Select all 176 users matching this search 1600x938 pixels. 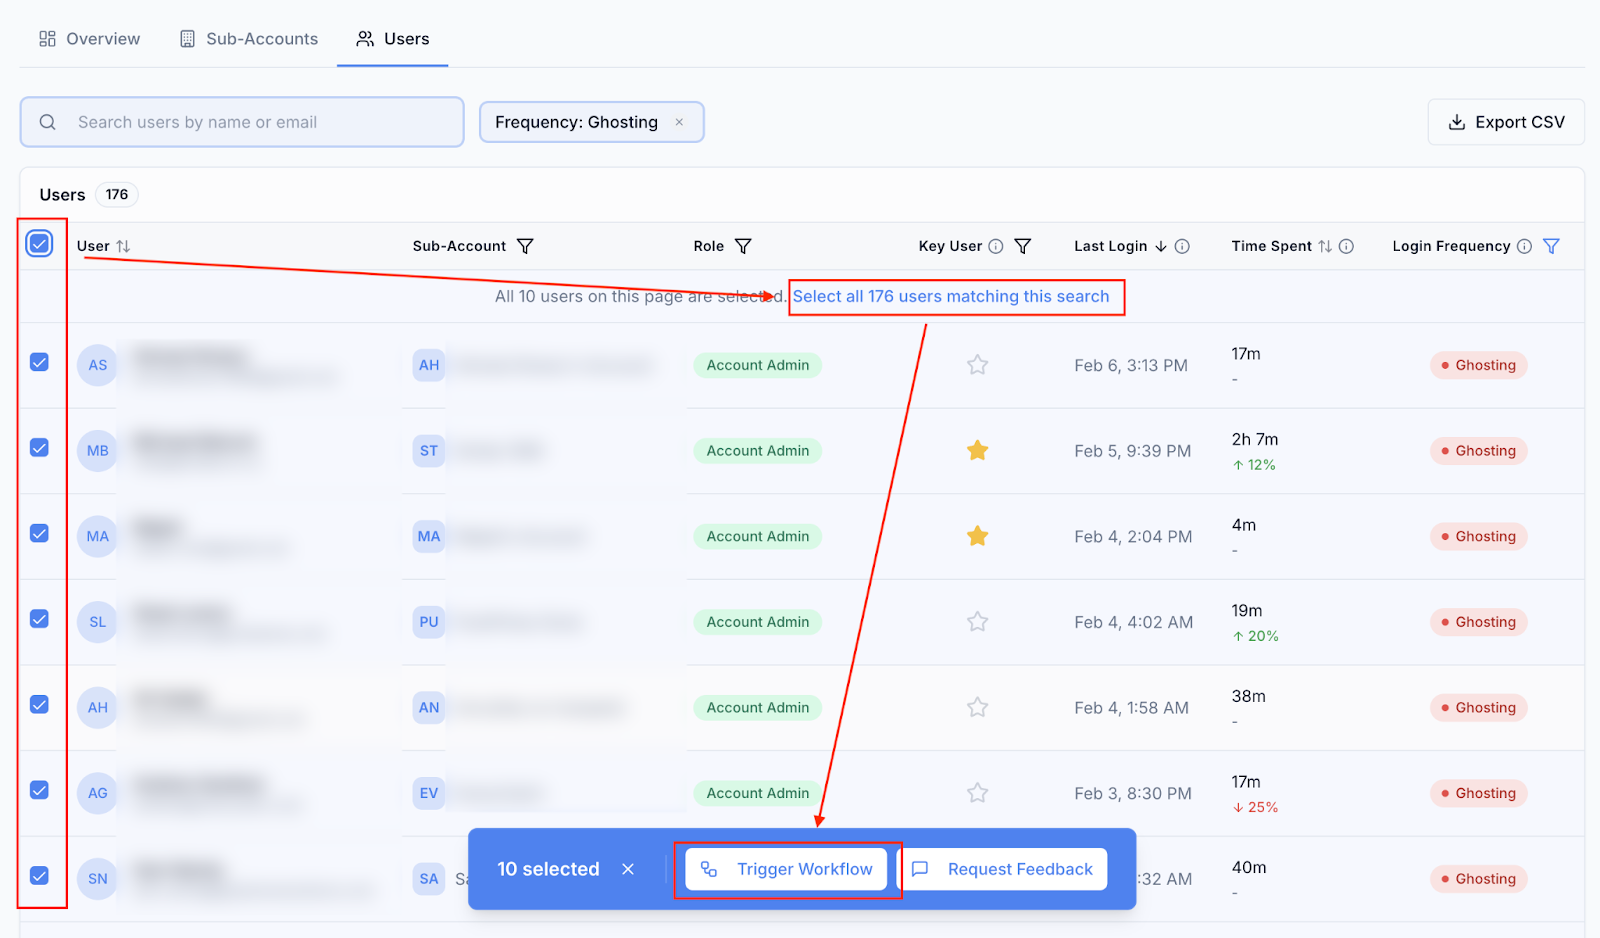951,296
